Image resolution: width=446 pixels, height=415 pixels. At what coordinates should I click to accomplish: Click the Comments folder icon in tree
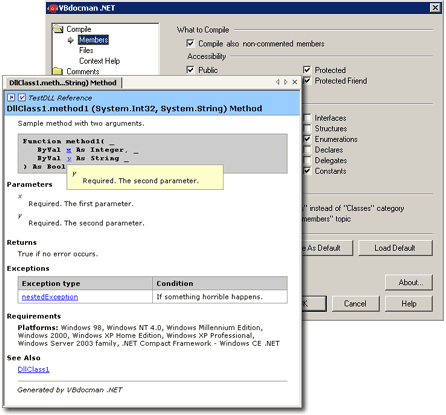point(58,71)
